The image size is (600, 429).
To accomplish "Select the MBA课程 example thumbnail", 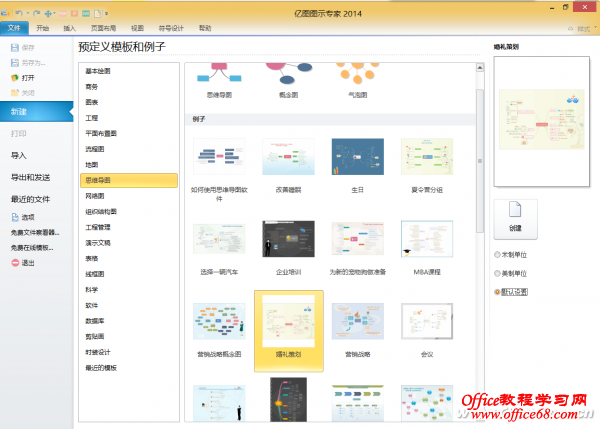I will tap(427, 239).
